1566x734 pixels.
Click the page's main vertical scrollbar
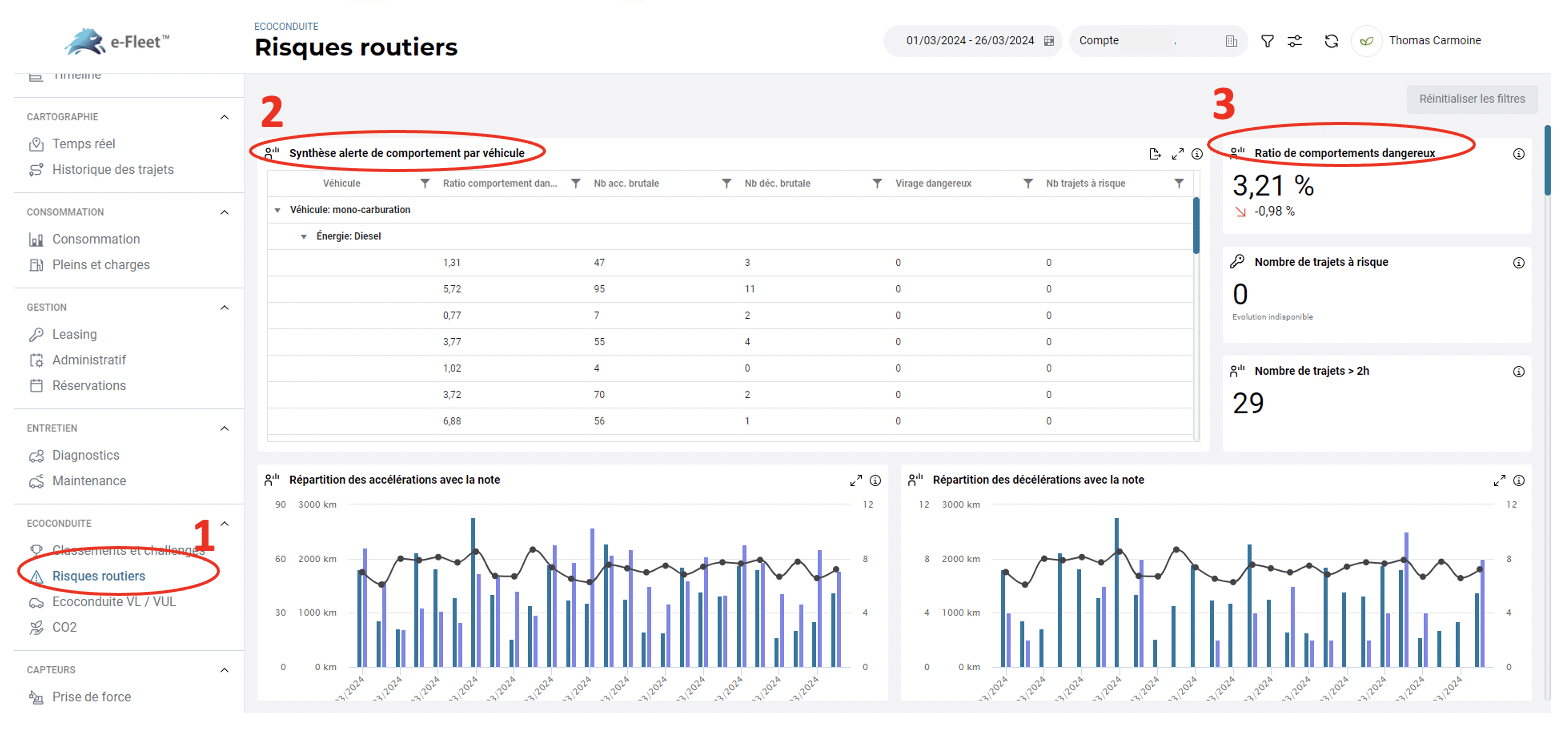pyautogui.click(x=1548, y=160)
